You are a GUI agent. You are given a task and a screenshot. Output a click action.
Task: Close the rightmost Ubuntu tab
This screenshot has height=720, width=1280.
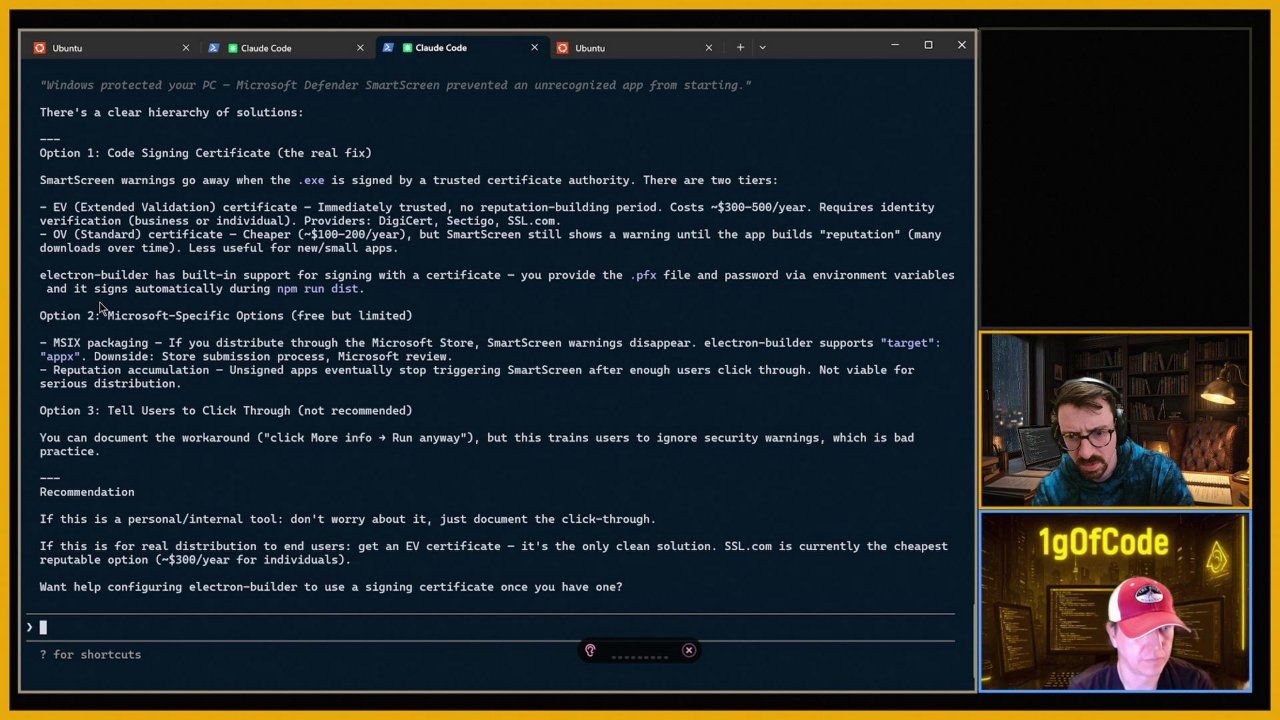(x=708, y=47)
